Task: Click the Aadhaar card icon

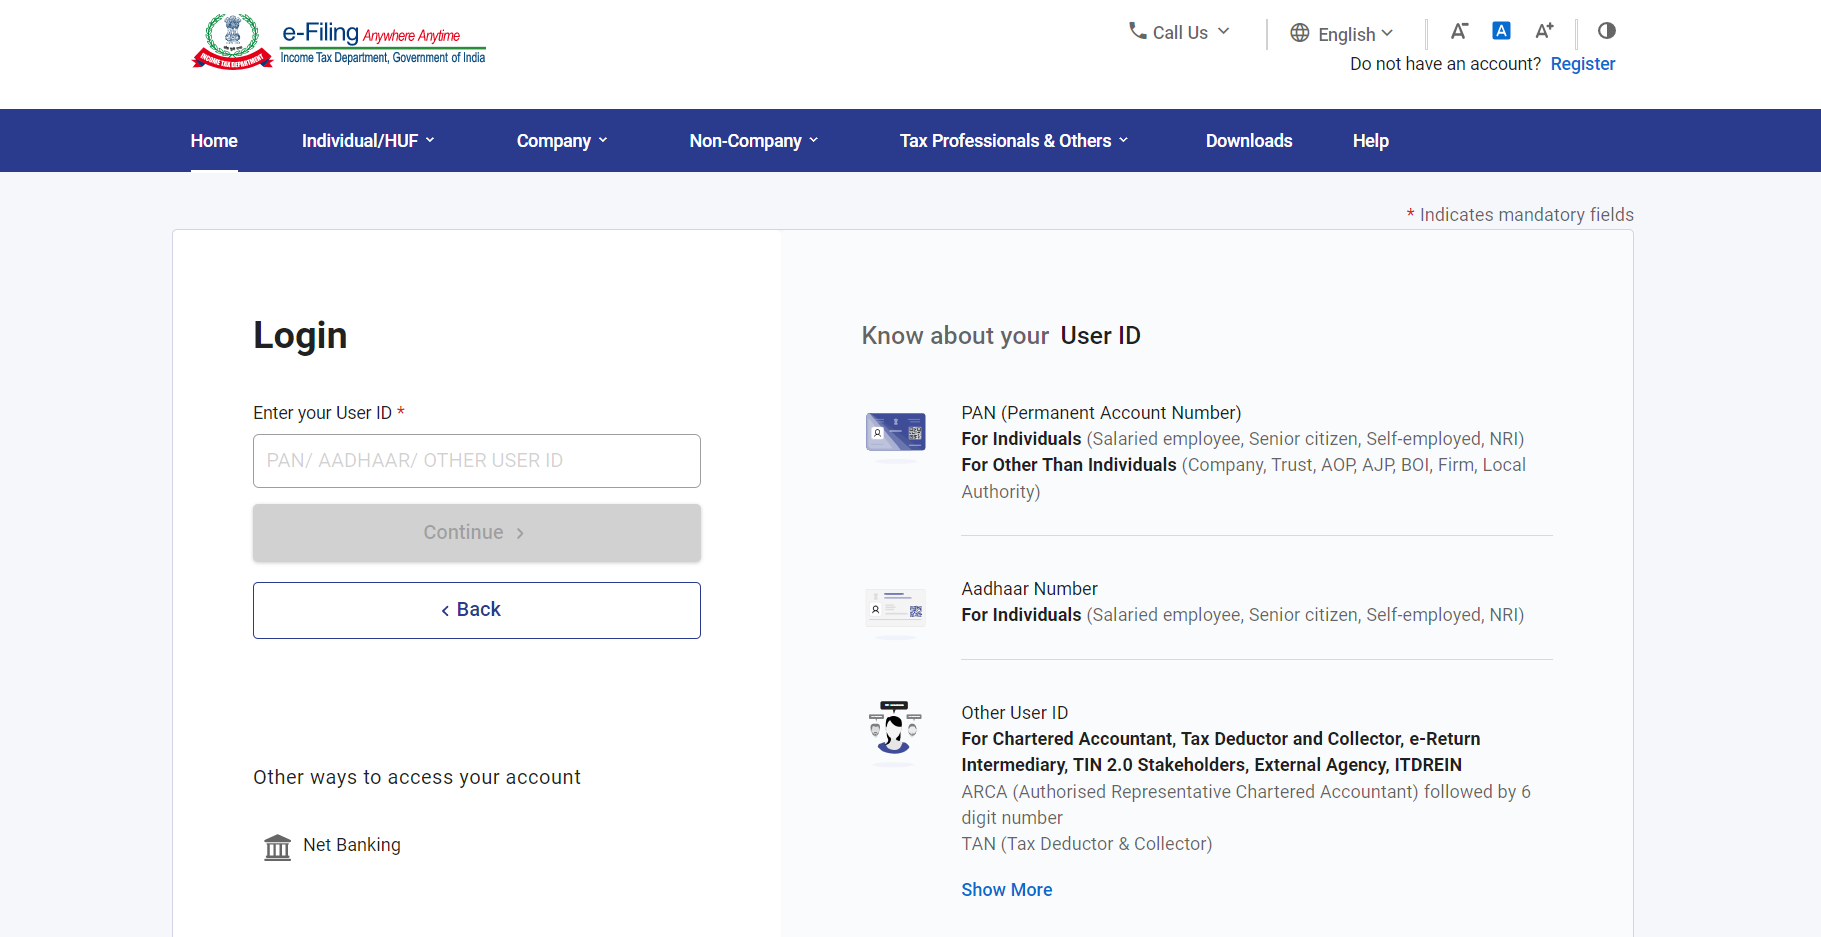Action: tap(895, 608)
